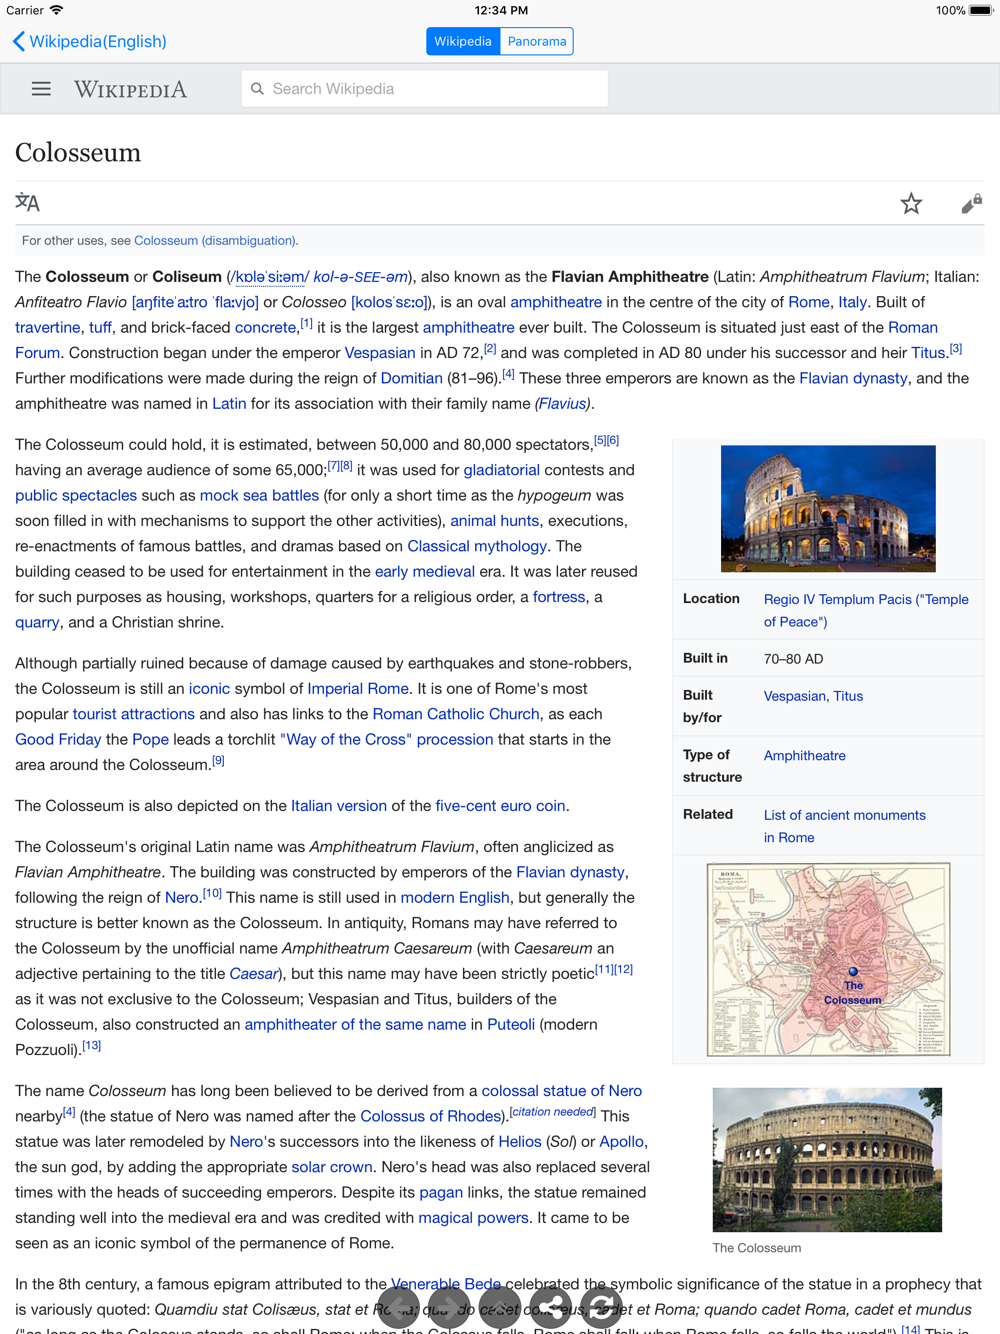This screenshot has width=1000, height=1334.
Task: Follow the Puteoli link
Action: coord(511,1025)
